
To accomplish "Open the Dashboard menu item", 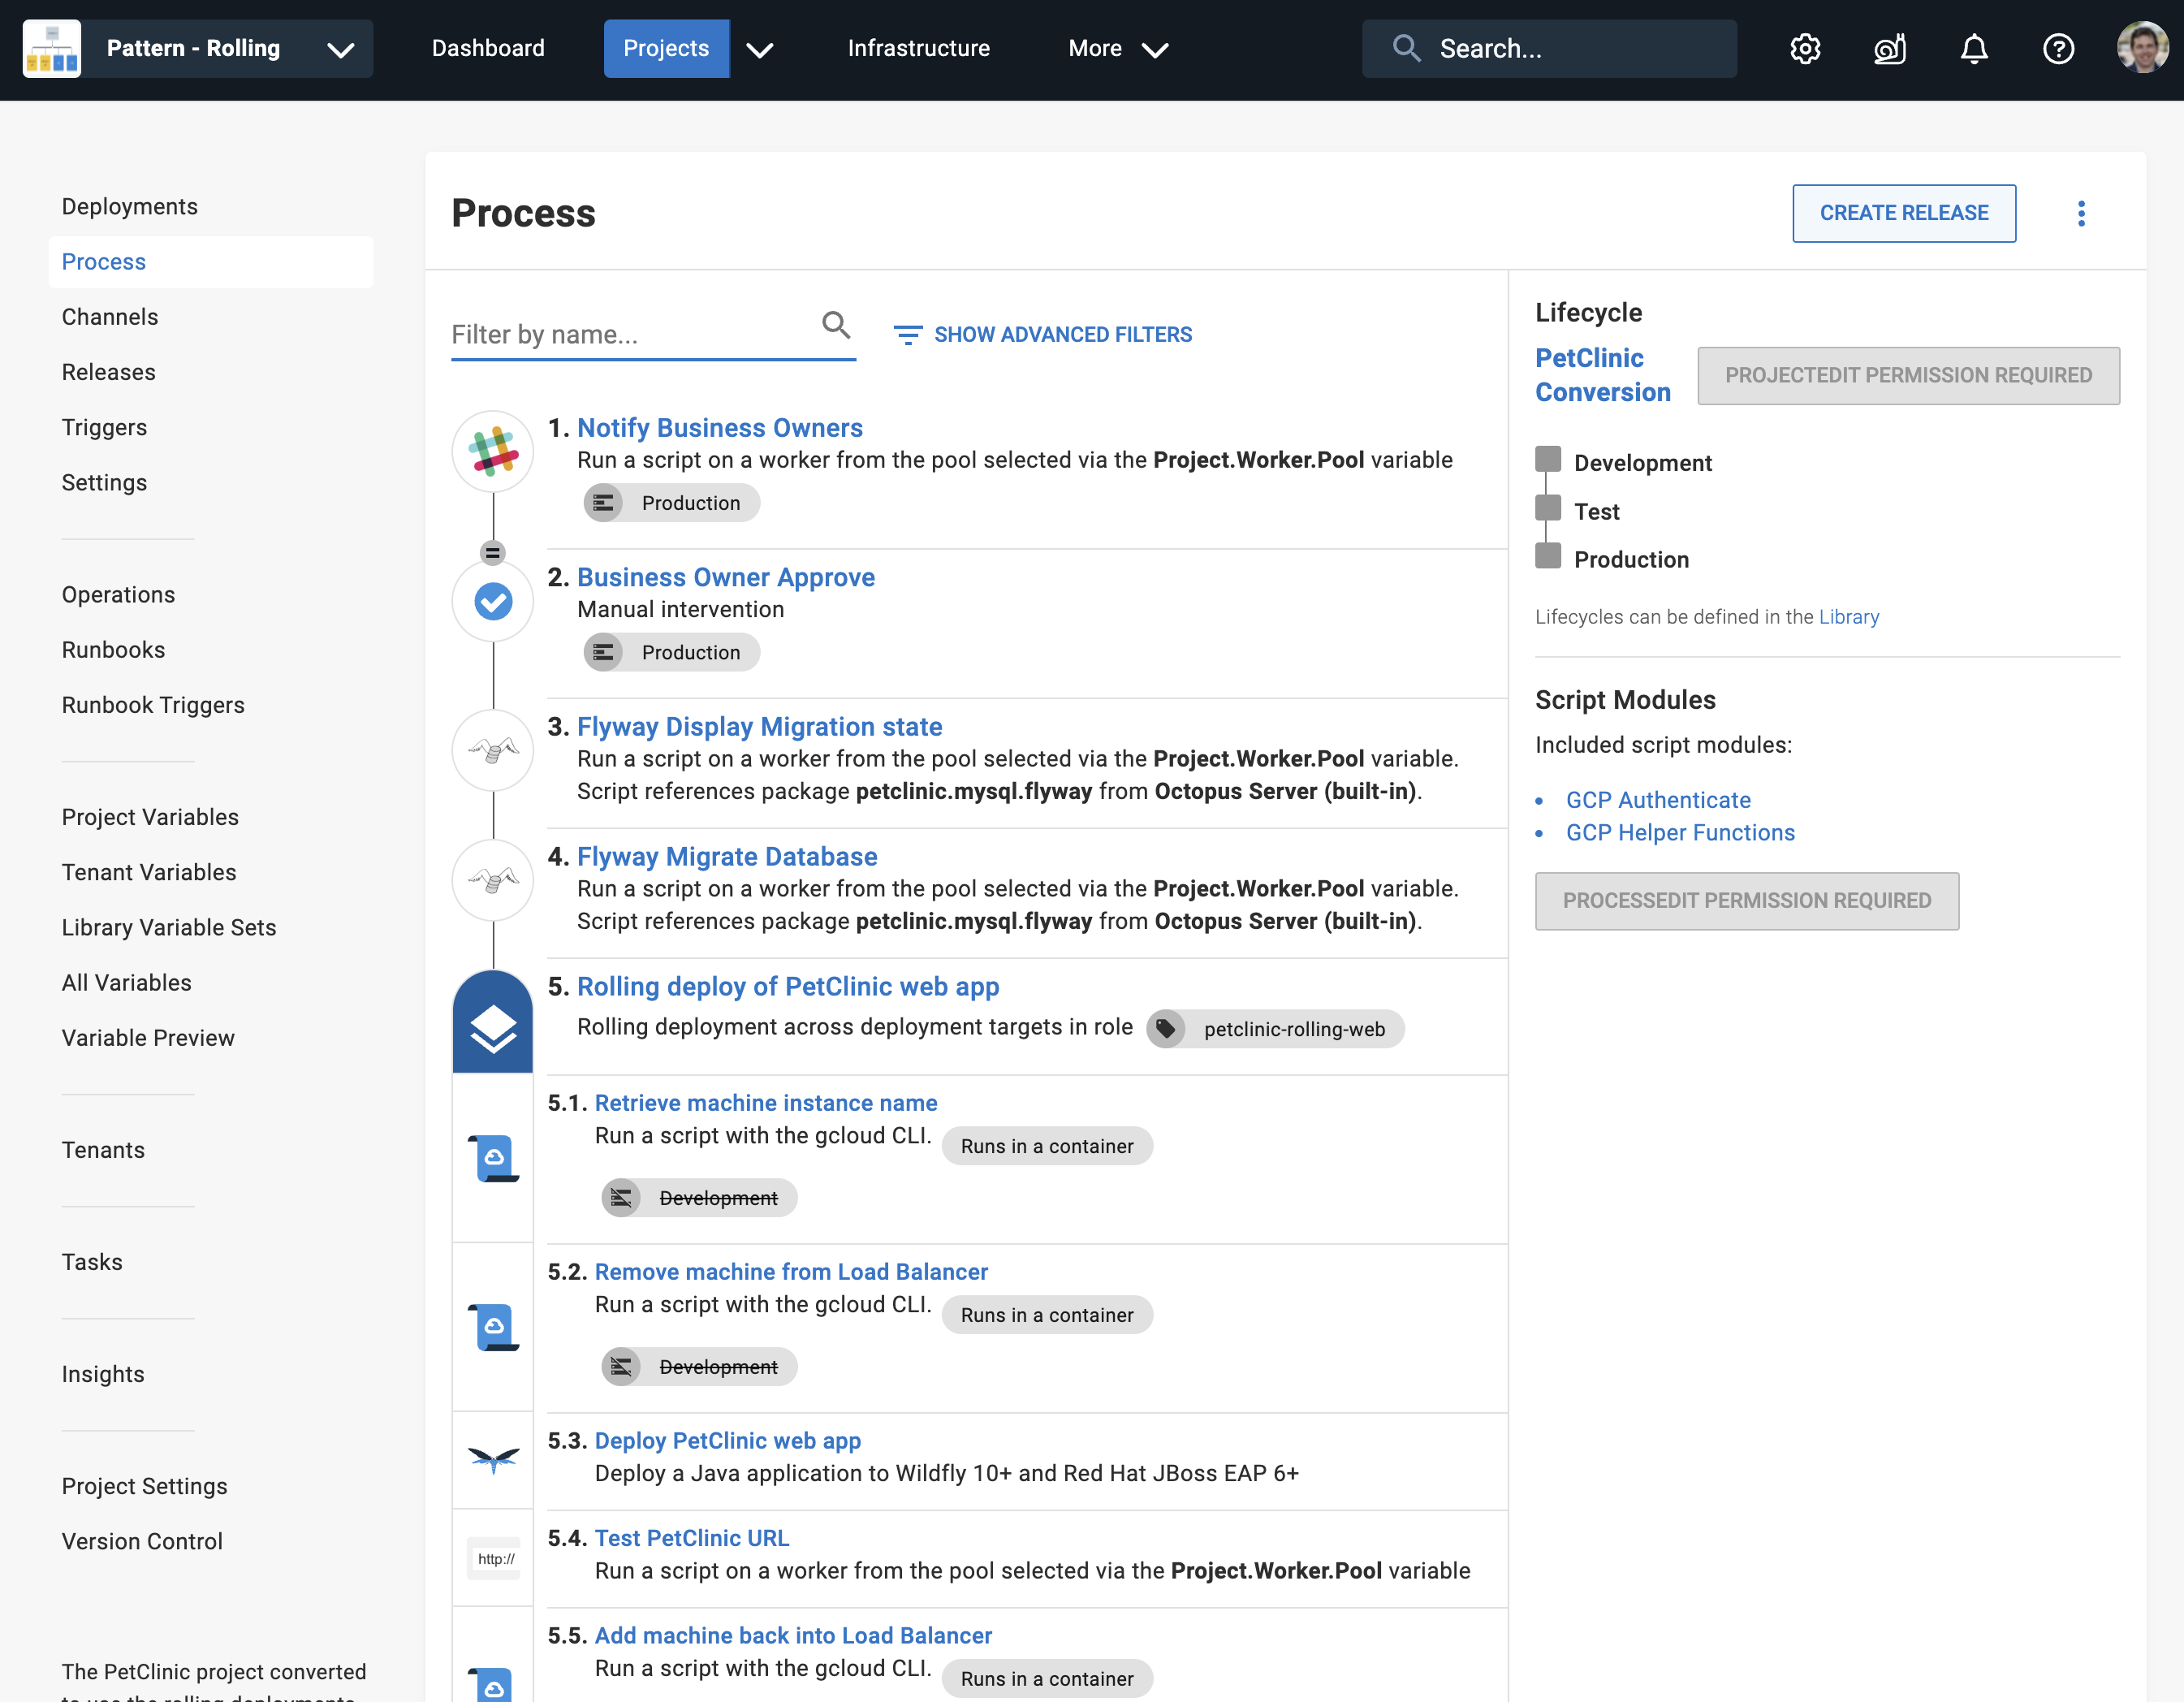I will click(488, 48).
